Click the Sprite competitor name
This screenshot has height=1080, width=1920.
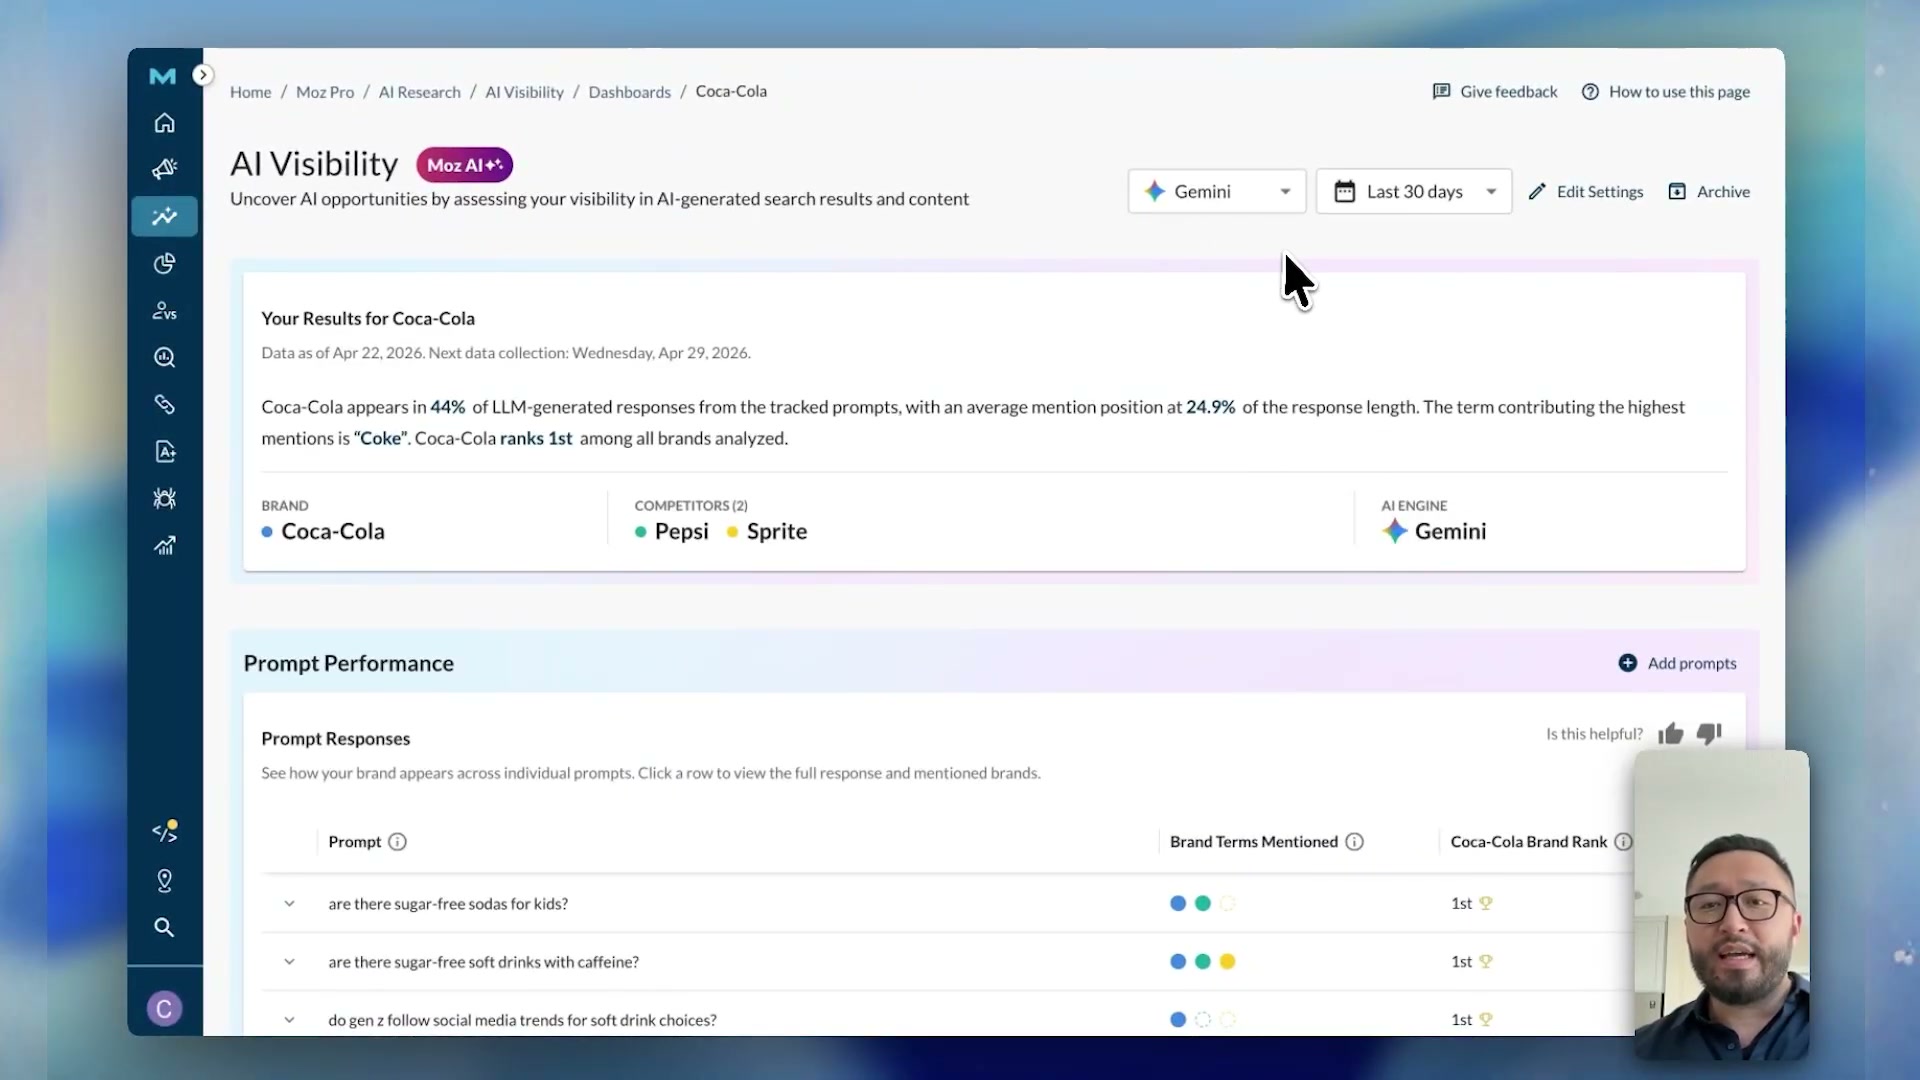[x=777, y=531]
